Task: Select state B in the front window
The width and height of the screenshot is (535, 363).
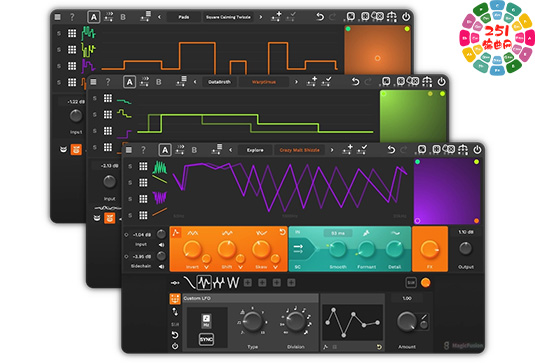Action: pos(194,150)
